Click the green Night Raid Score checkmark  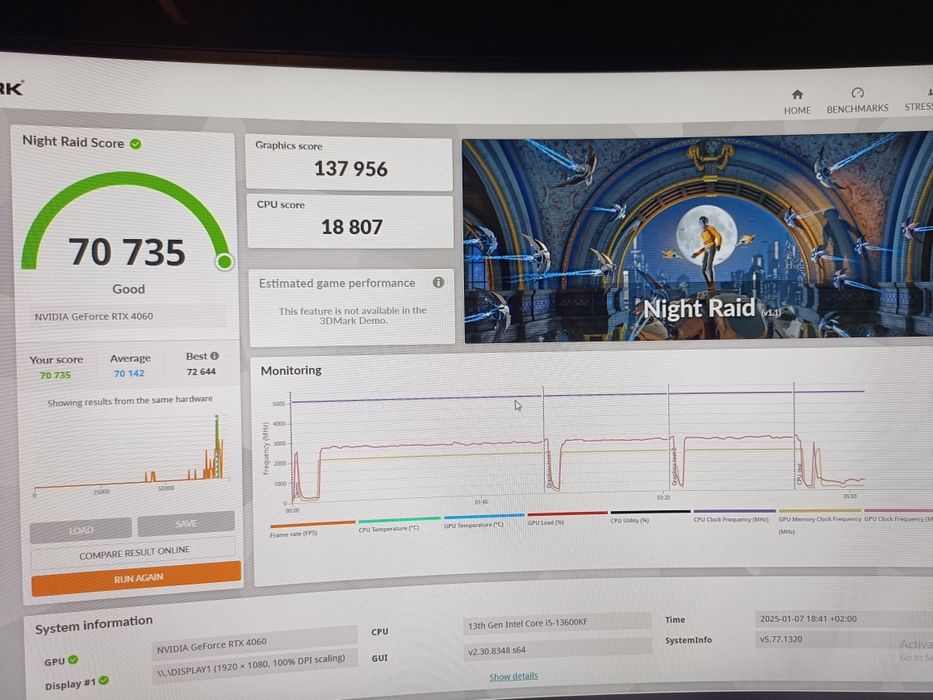[x=136, y=144]
